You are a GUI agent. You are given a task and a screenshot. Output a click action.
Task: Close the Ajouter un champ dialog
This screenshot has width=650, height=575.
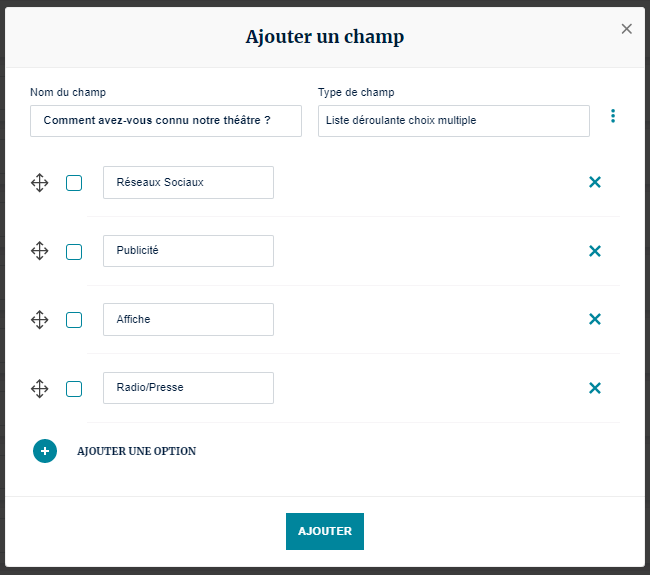tap(627, 29)
